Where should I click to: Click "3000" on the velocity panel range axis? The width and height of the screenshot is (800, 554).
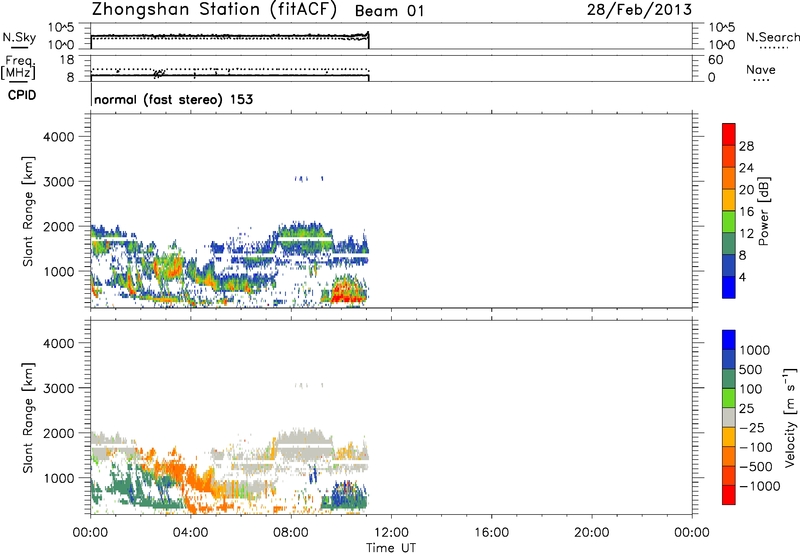(58, 388)
